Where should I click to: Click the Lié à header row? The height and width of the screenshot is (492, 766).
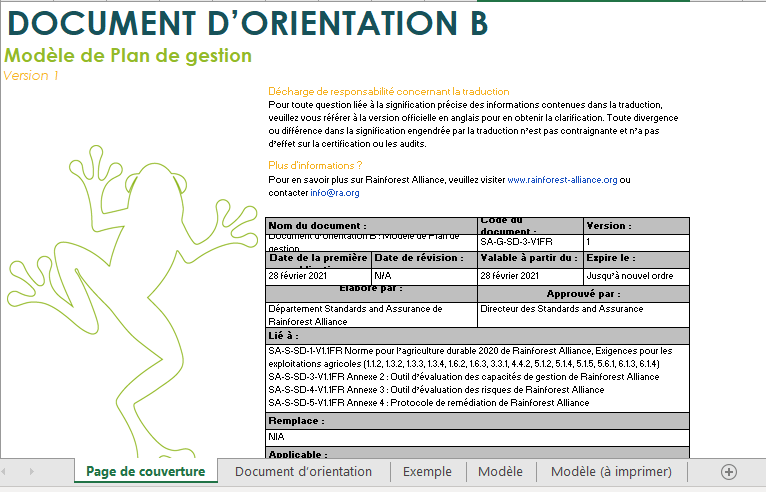(476, 335)
